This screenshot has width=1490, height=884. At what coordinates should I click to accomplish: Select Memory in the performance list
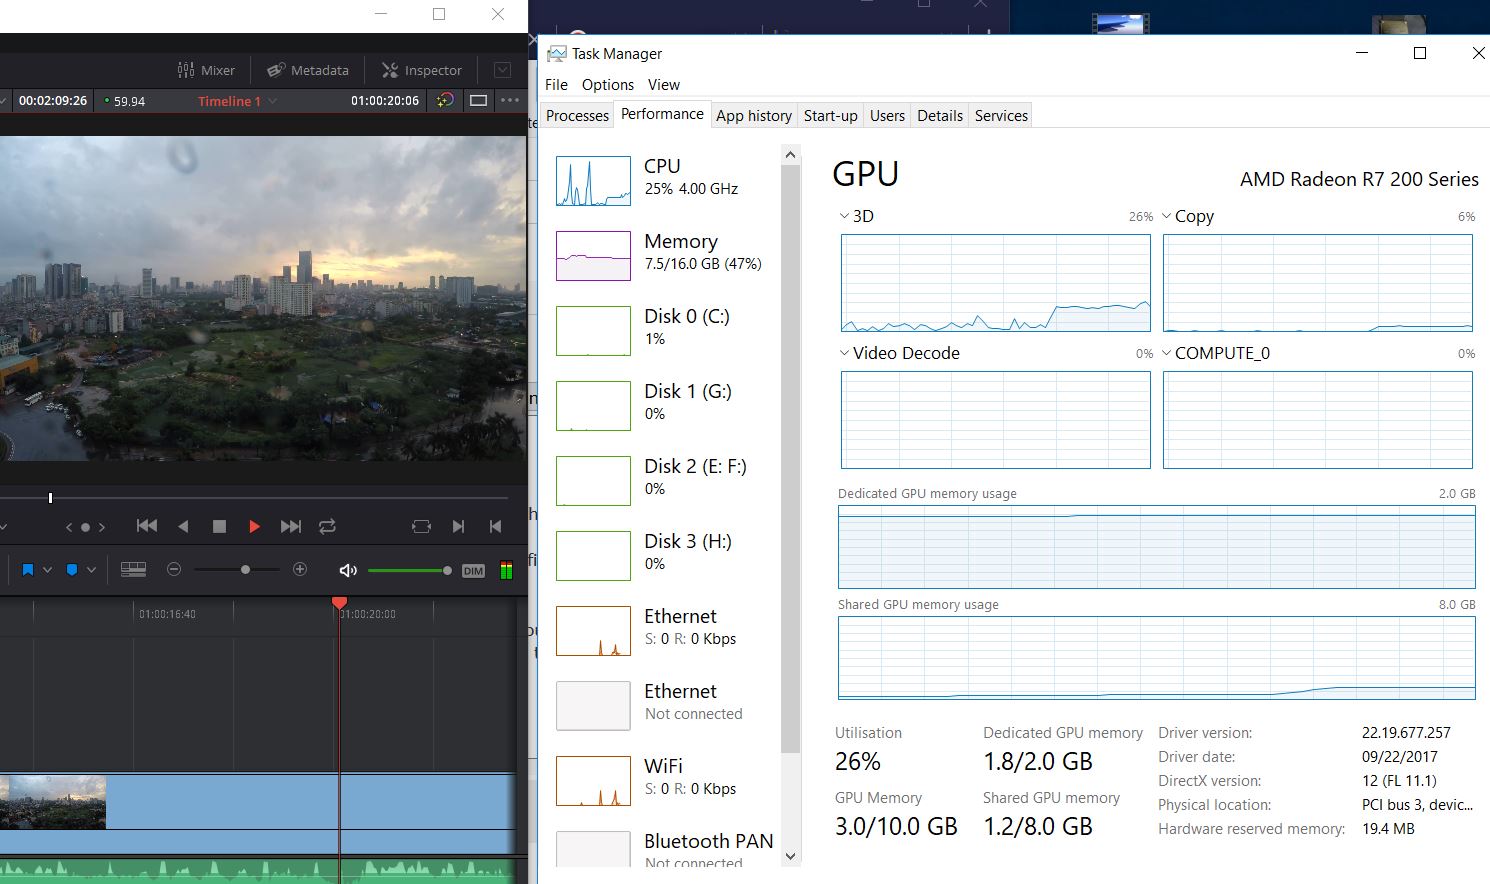[x=664, y=256]
